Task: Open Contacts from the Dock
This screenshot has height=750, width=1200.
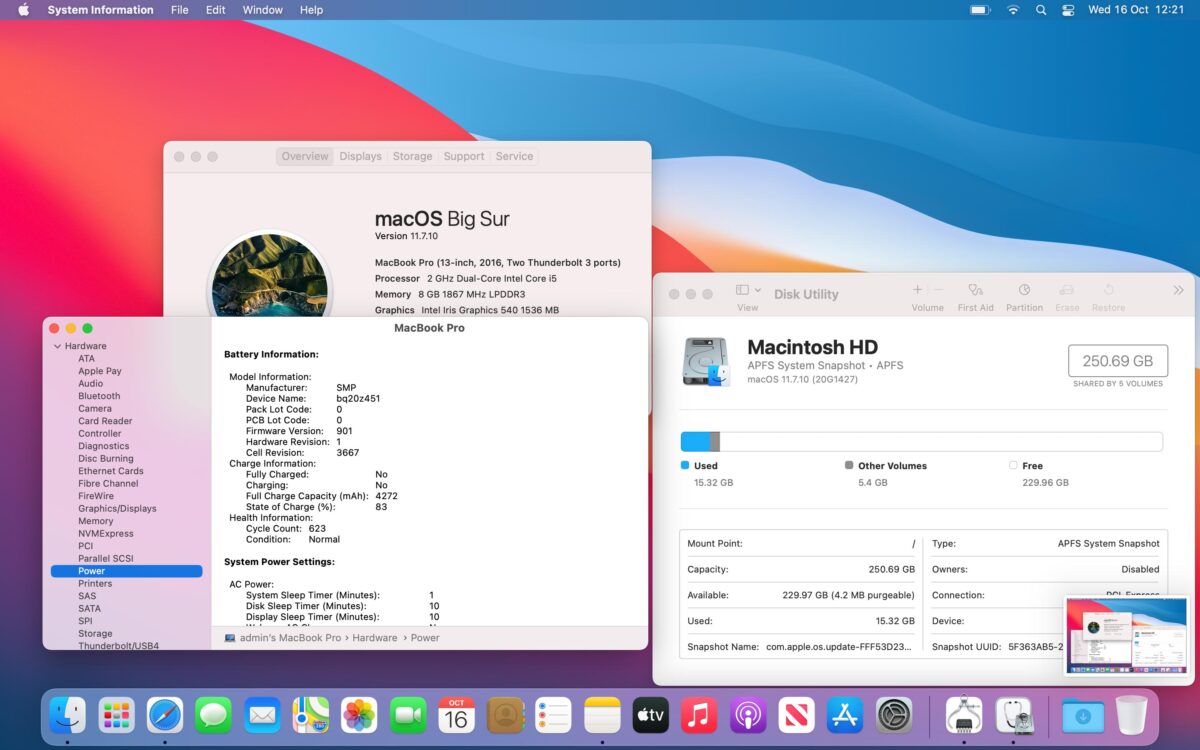Action: [505, 715]
